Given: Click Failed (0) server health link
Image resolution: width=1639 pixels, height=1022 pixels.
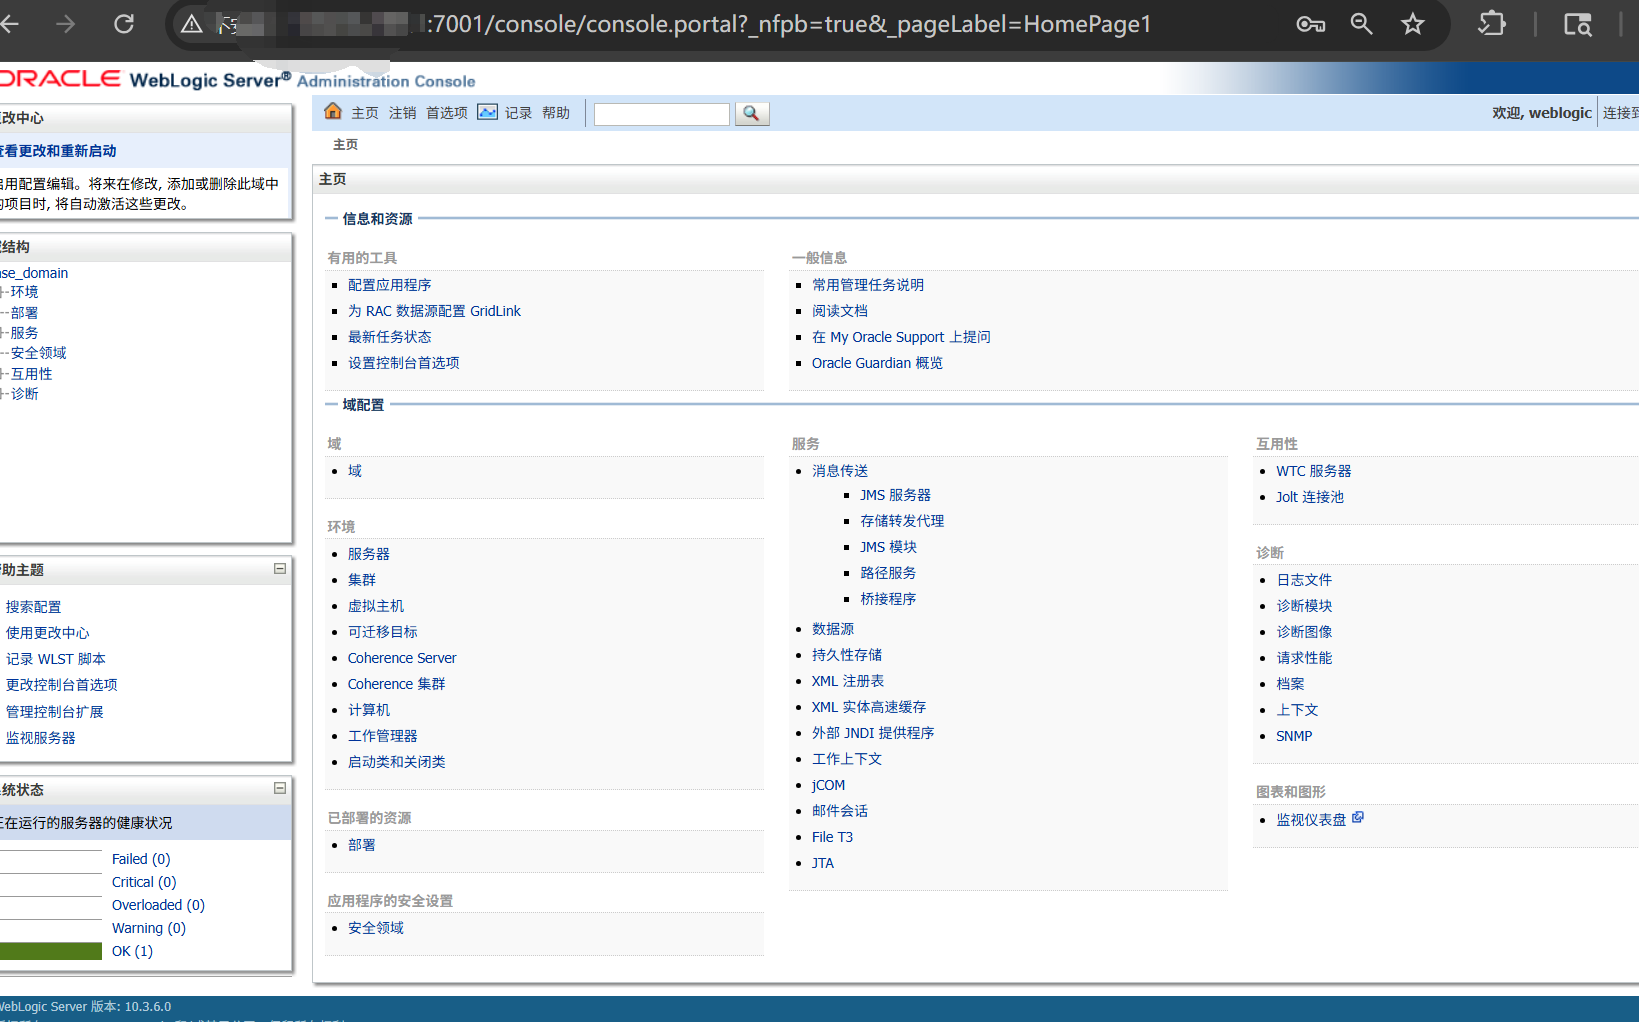Looking at the screenshot, I should [141, 859].
